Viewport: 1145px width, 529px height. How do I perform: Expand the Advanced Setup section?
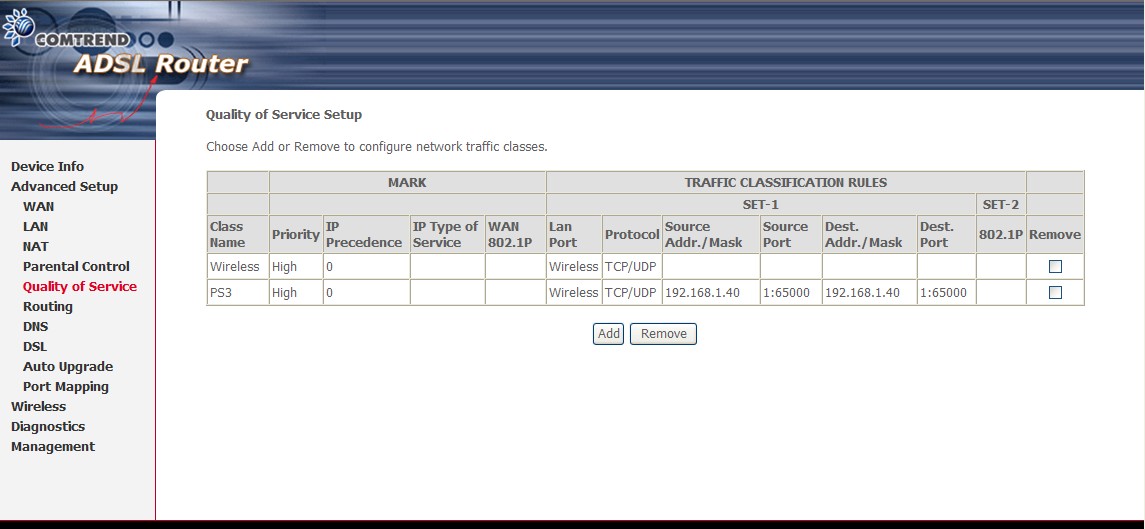[x=64, y=187]
